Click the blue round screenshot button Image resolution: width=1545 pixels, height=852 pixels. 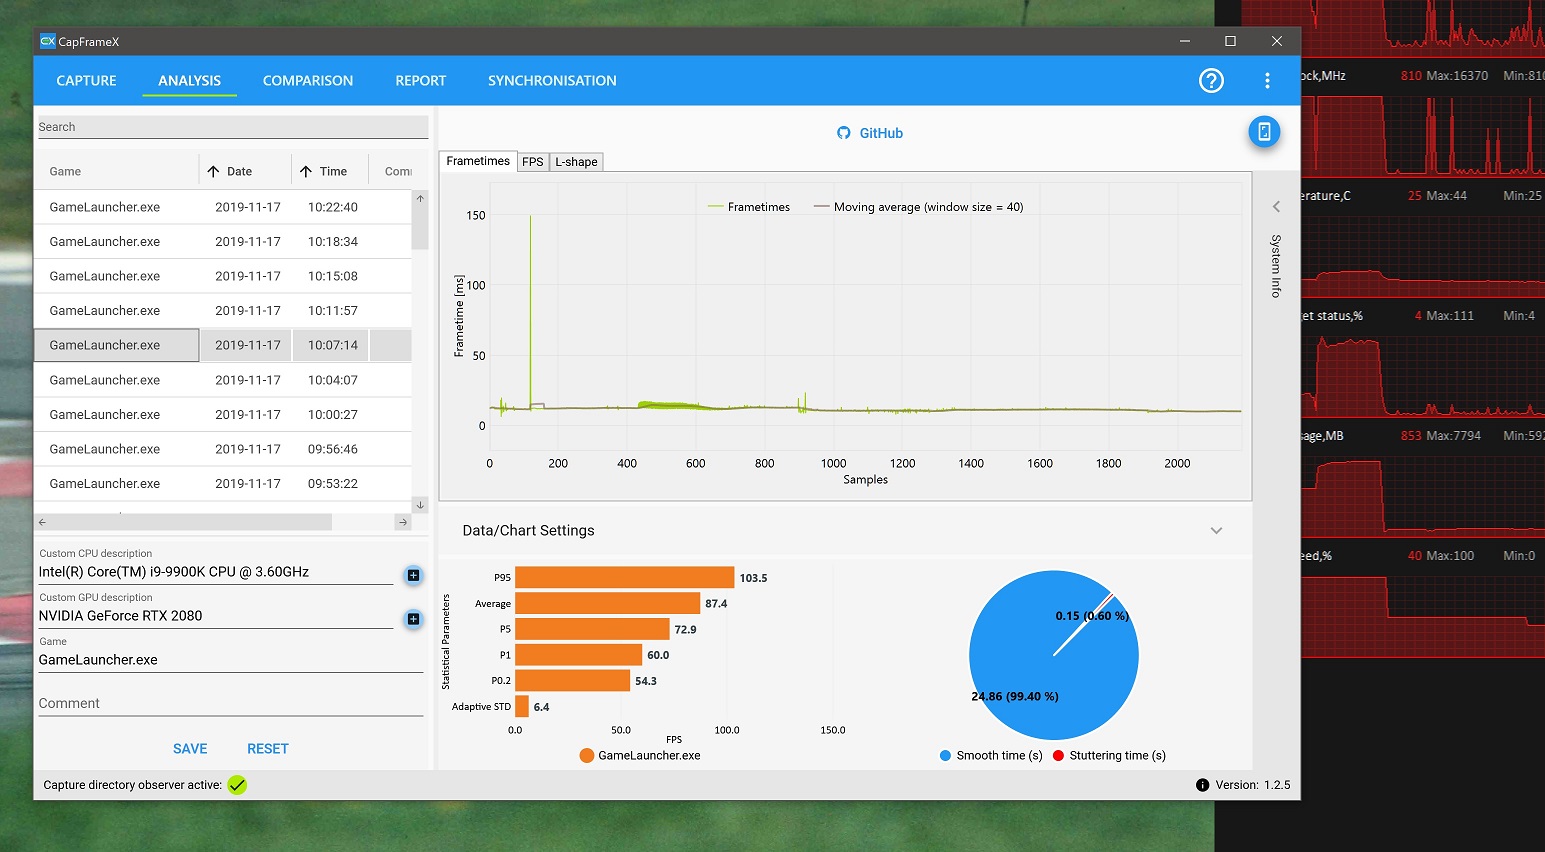pyautogui.click(x=1264, y=132)
